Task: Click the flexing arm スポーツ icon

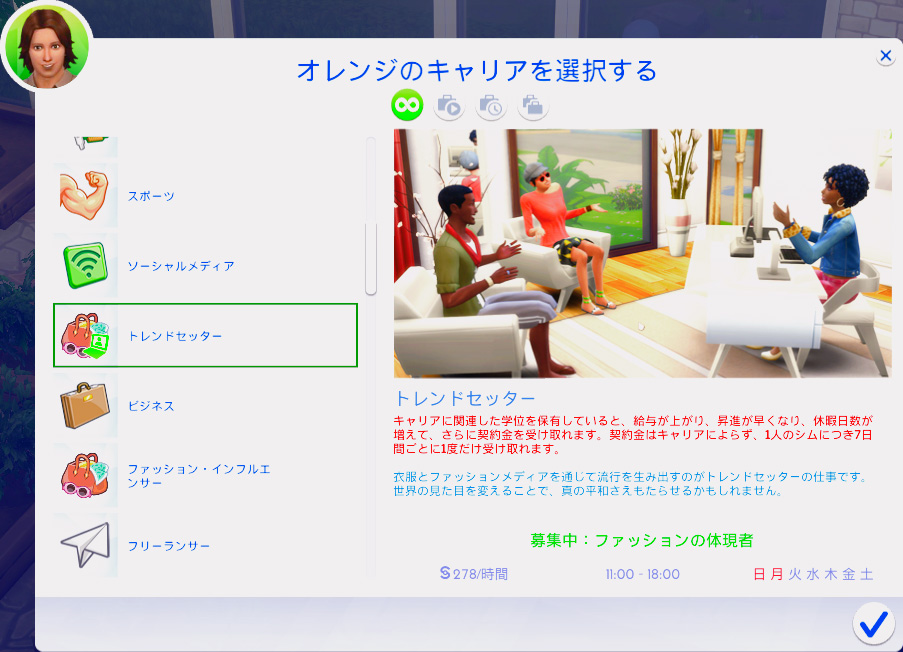Action: click(x=86, y=197)
